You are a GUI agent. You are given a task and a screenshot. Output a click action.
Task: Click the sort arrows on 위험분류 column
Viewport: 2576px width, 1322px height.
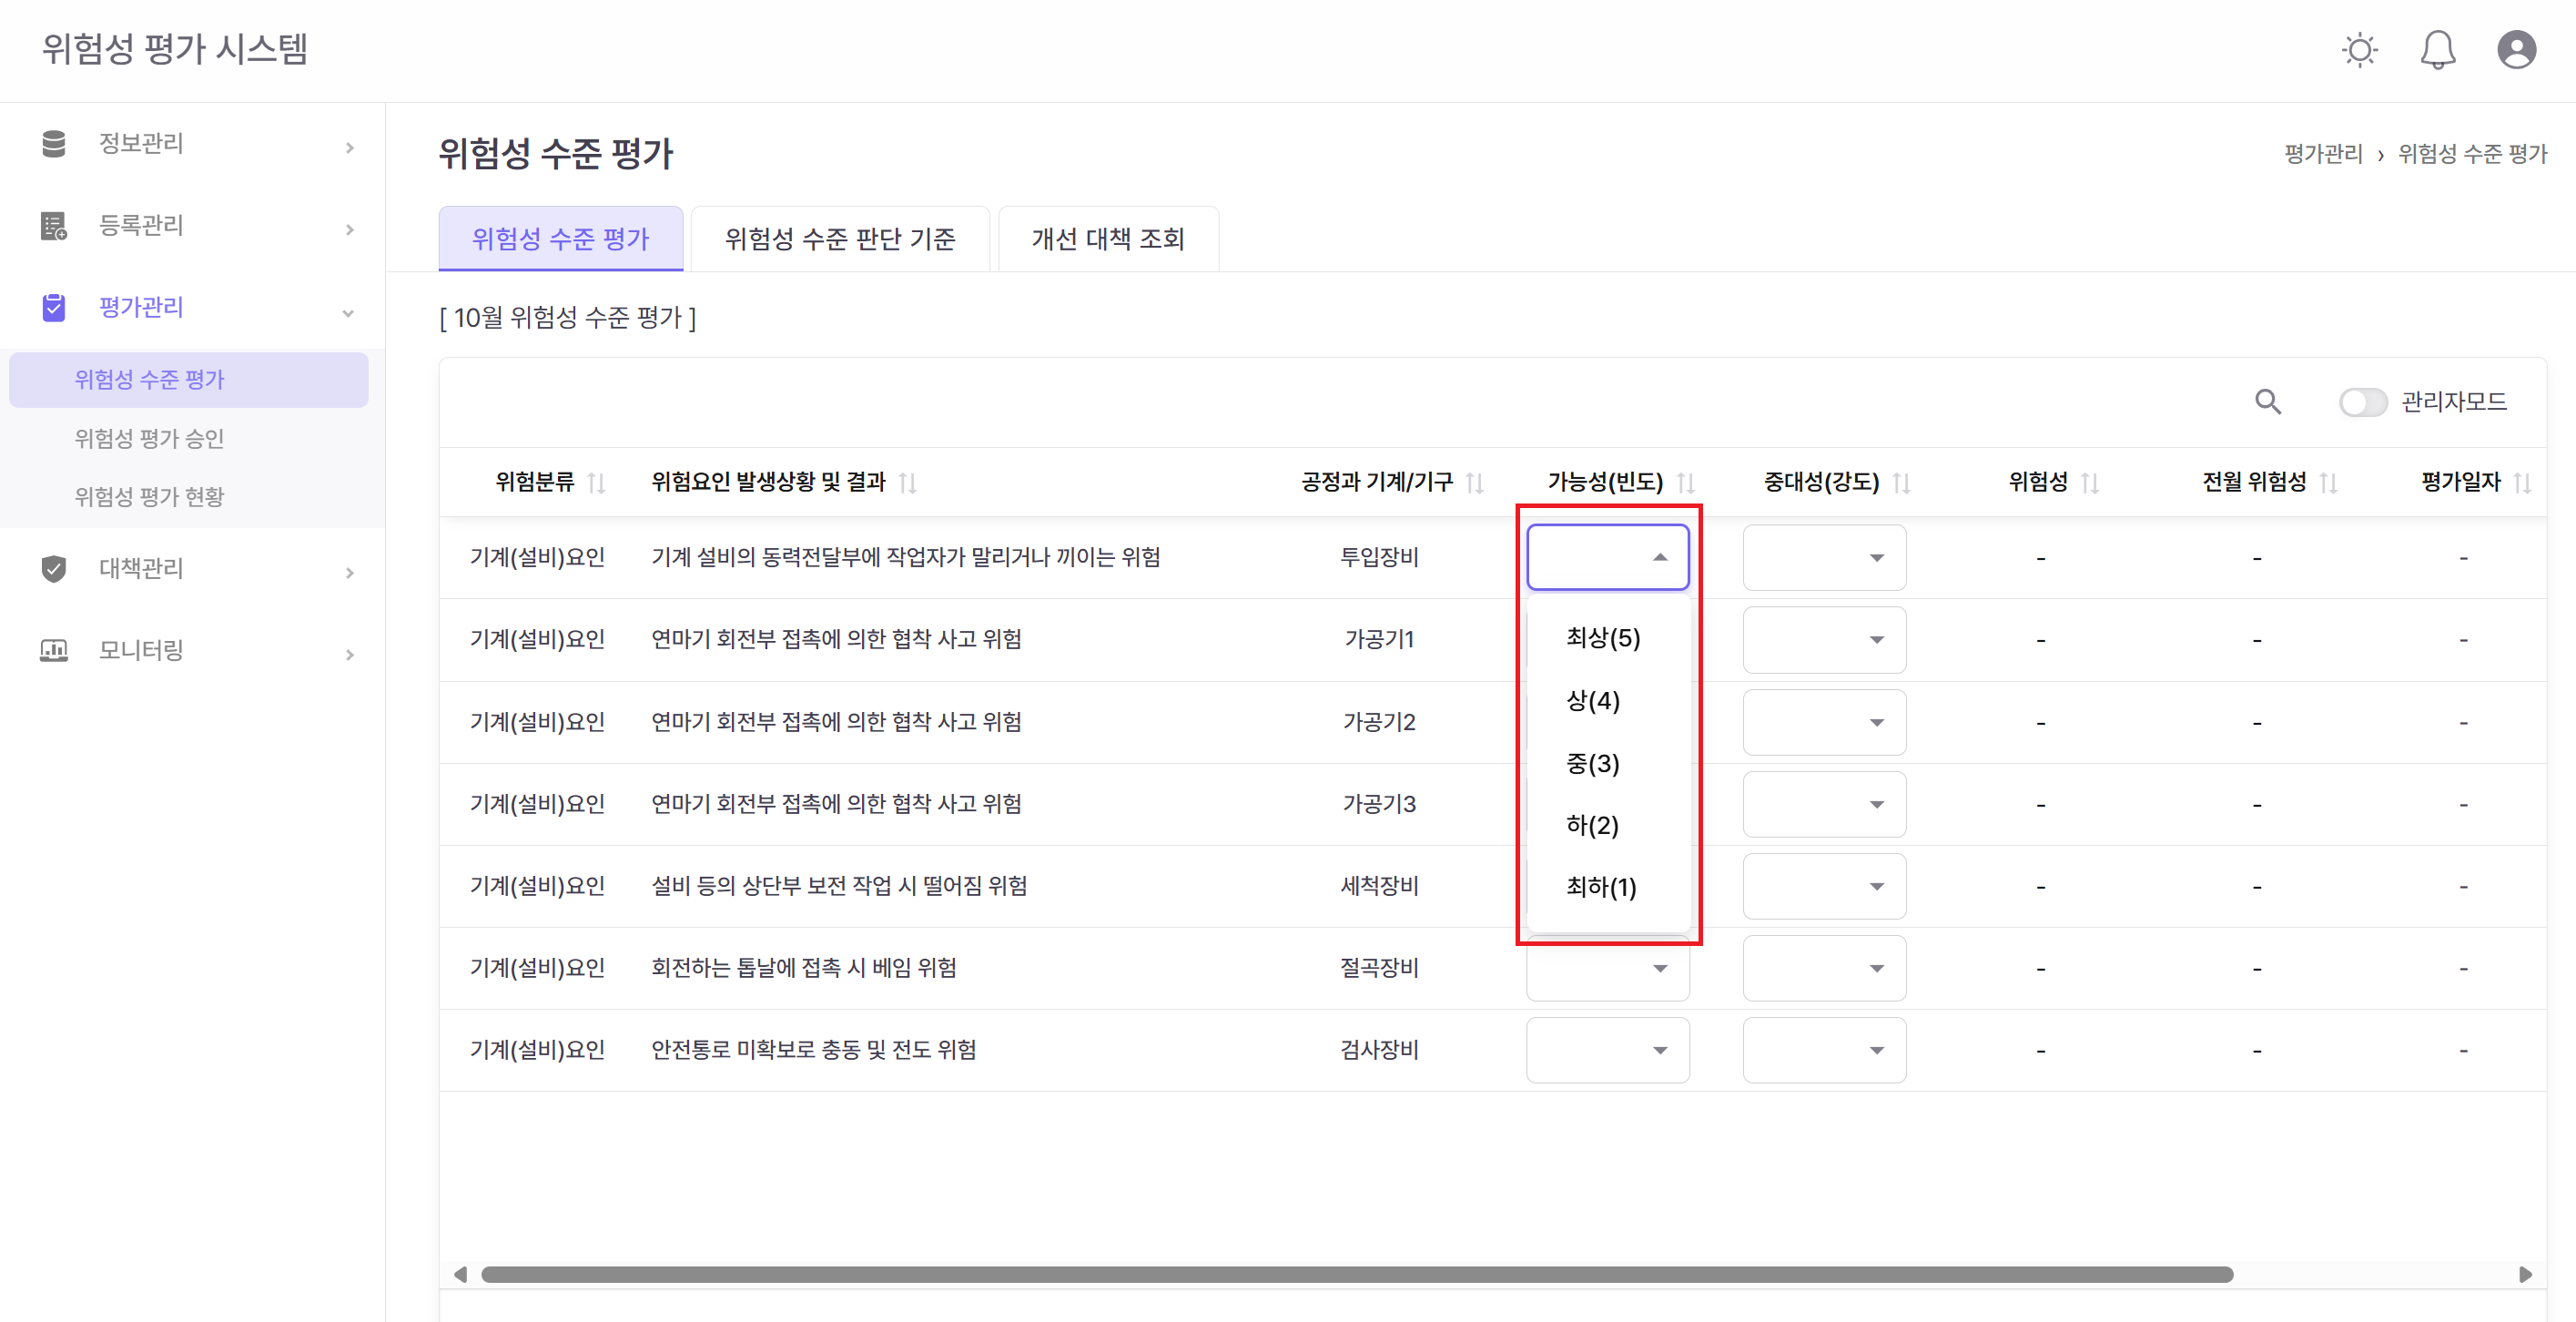pos(598,482)
